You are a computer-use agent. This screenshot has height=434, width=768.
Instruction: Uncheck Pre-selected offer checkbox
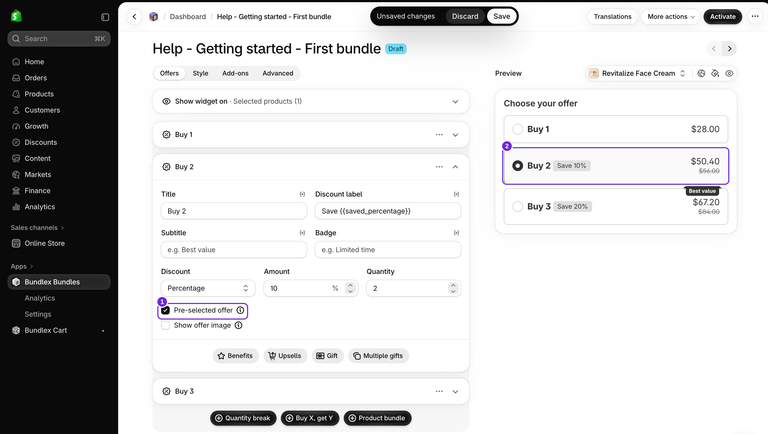pos(166,311)
